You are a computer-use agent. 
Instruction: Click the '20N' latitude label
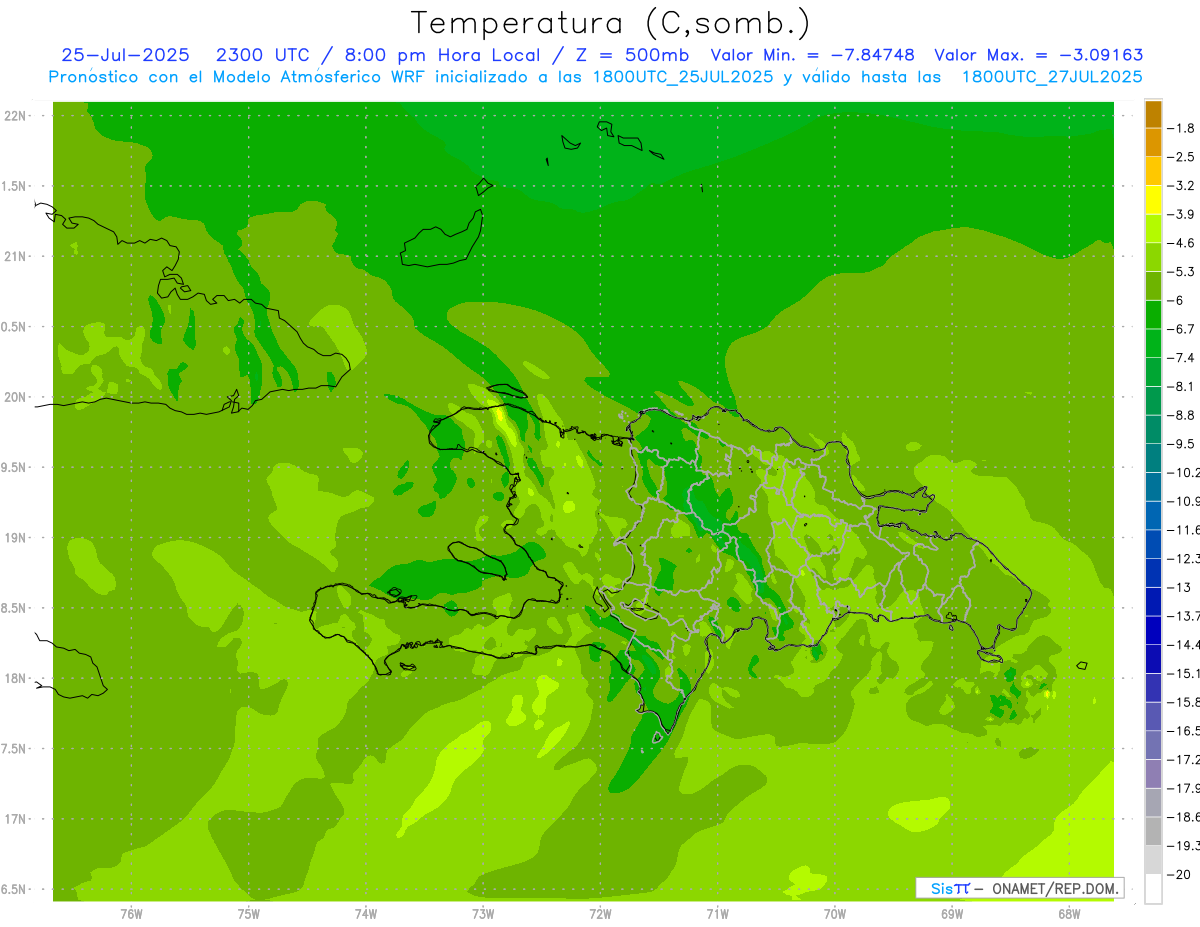click(17, 397)
